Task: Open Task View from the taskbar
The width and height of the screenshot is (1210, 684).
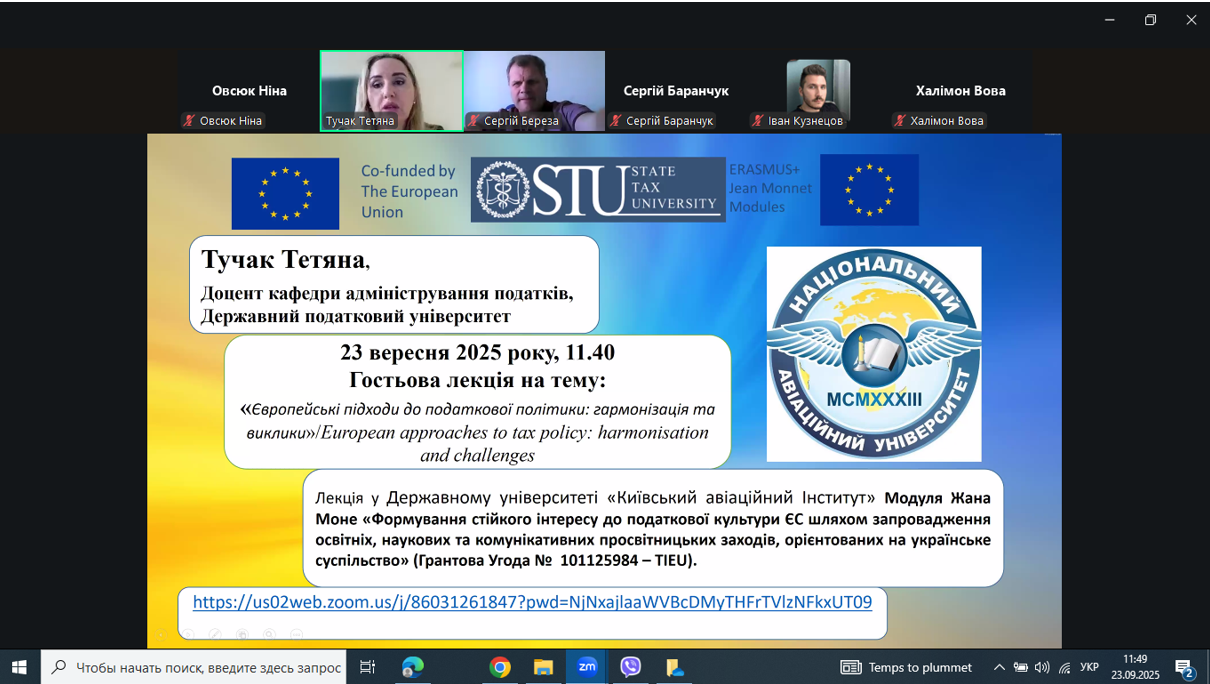Action: (x=367, y=667)
